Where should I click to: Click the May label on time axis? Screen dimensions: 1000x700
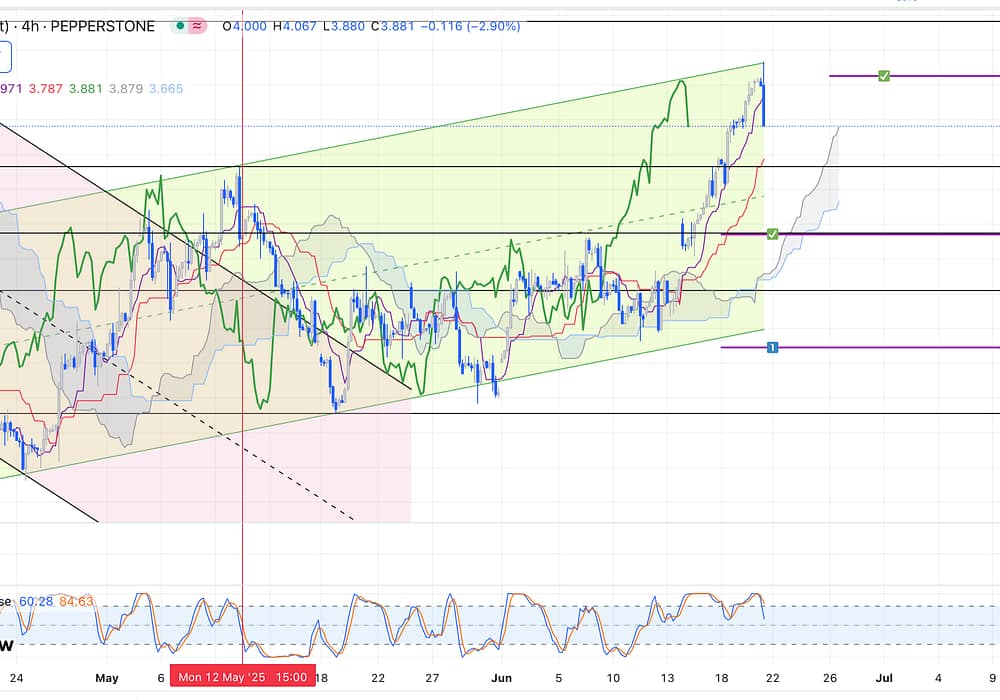[107, 678]
